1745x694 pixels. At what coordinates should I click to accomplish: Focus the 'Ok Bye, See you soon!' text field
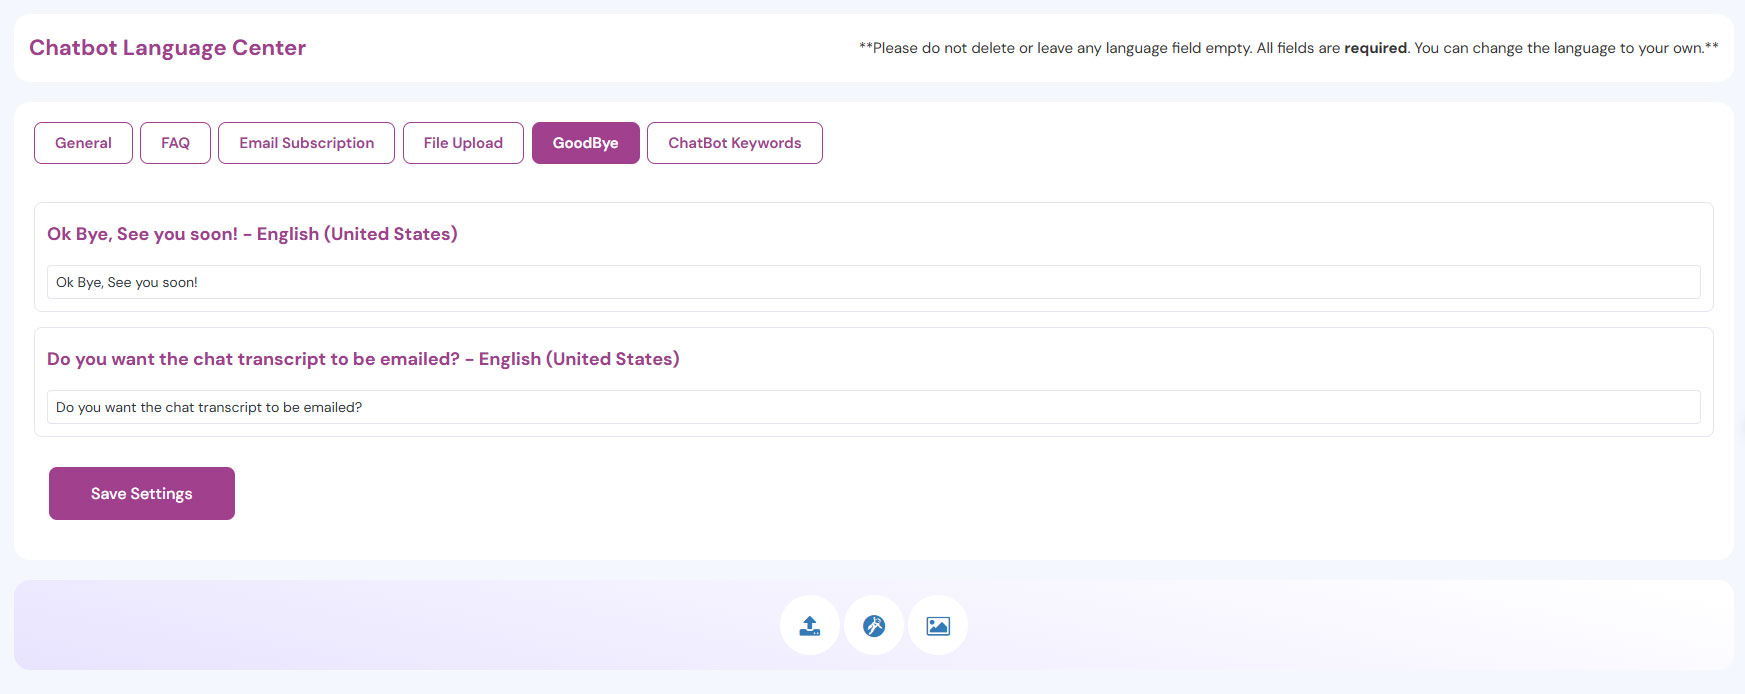[x=873, y=282]
